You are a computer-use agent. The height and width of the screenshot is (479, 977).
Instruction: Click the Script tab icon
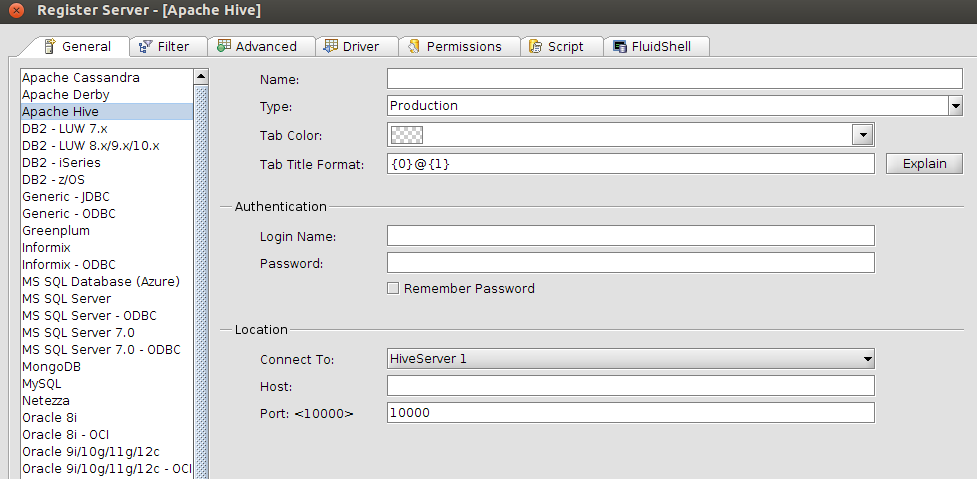pyautogui.click(x=535, y=46)
